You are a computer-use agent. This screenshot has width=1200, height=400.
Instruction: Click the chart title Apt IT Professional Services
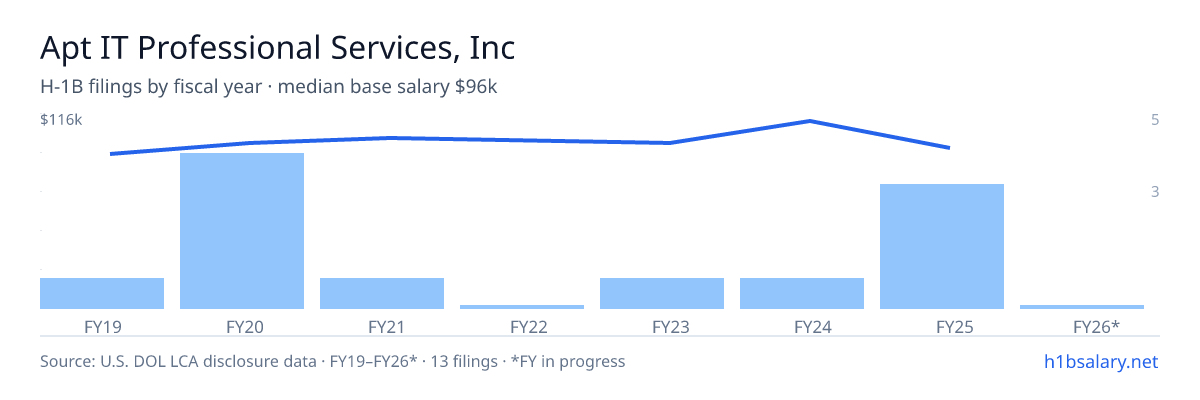tap(278, 47)
